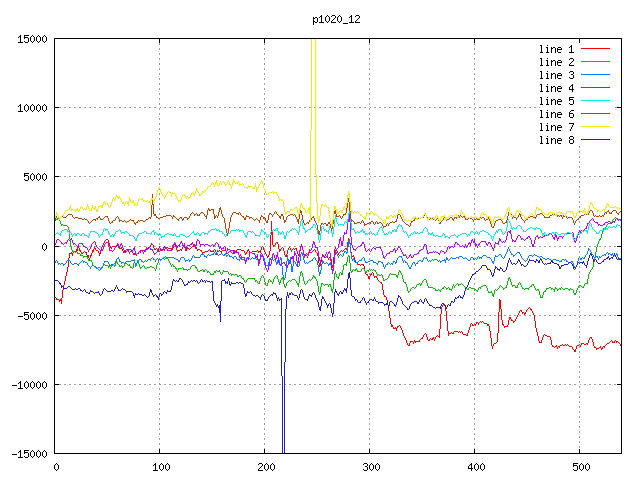Click the 400 x-axis tick label
This screenshot has height=480, width=640.
(475, 466)
